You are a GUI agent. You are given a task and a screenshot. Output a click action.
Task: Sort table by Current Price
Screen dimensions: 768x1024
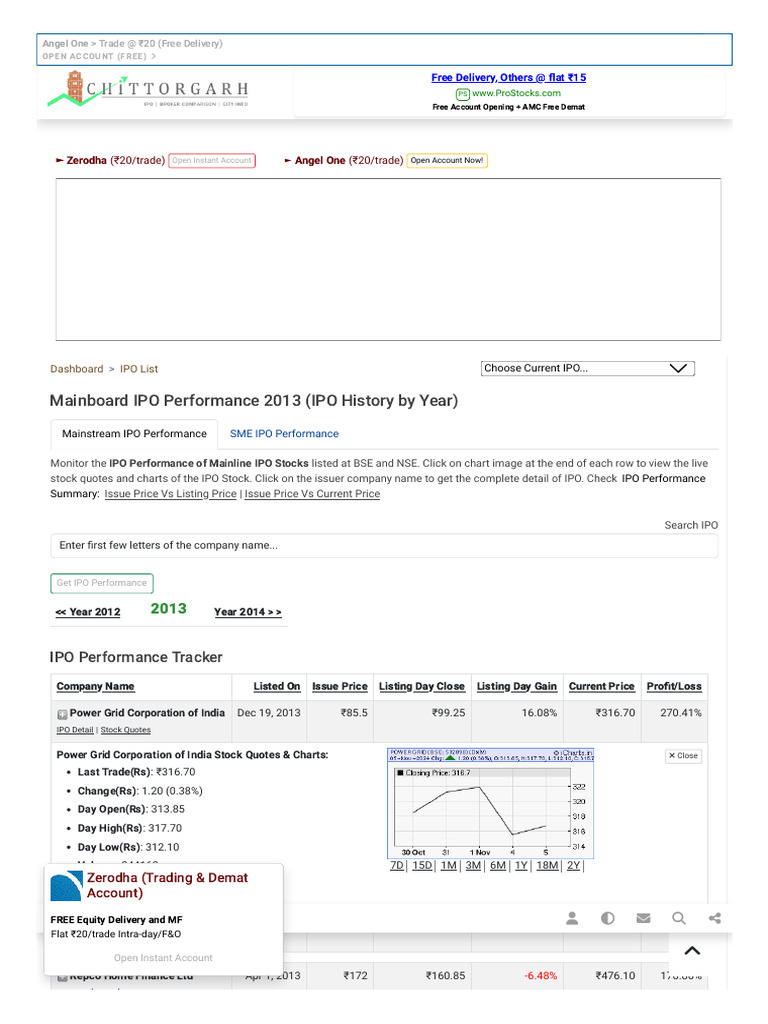(x=601, y=686)
